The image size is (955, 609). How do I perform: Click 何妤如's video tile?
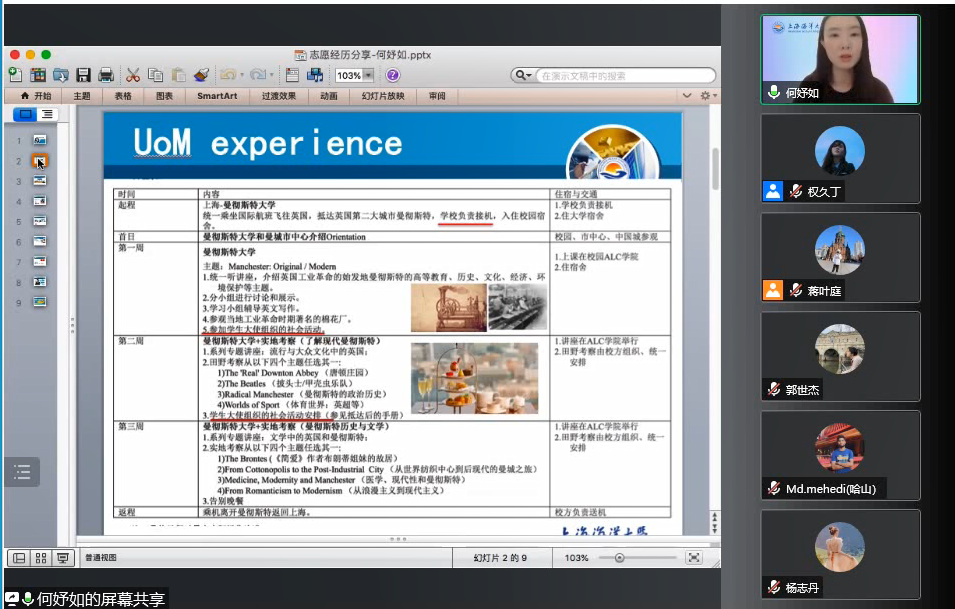840,59
